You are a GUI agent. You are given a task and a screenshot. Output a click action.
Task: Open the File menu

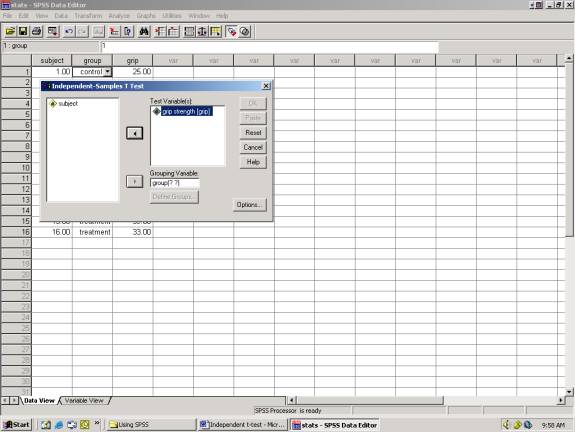point(7,16)
